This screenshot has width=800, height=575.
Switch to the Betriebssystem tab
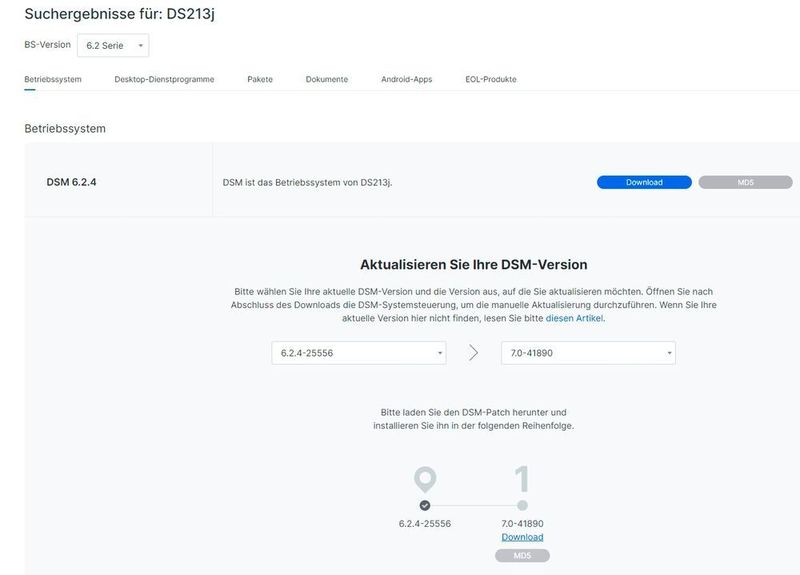coord(53,79)
